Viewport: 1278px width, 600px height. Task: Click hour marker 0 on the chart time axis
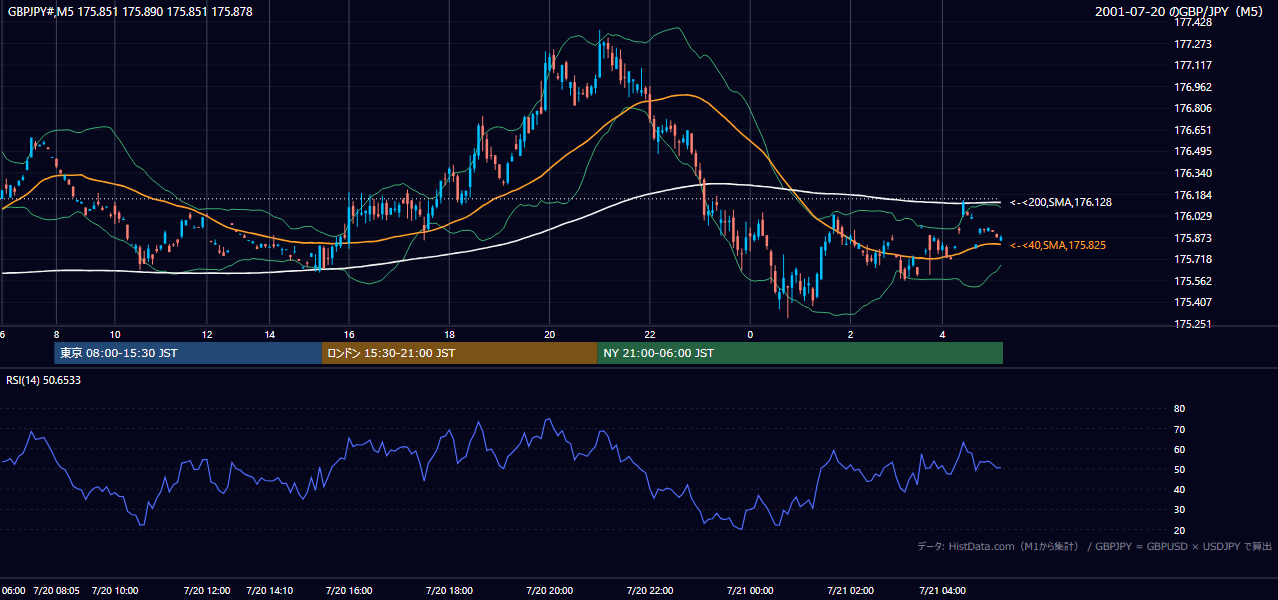click(750, 335)
